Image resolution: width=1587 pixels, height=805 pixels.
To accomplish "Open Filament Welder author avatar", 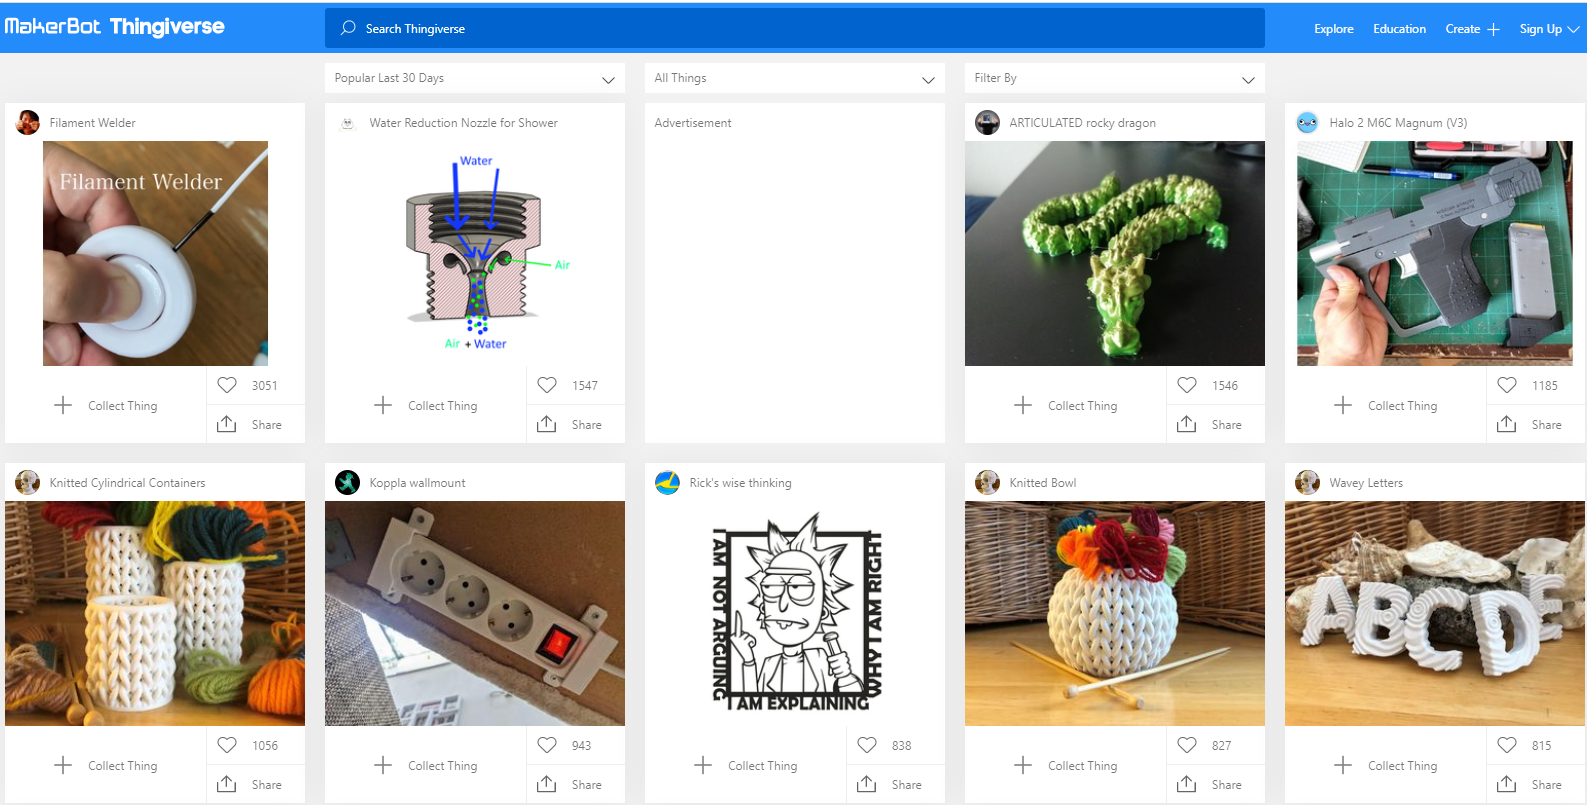I will coord(28,122).
